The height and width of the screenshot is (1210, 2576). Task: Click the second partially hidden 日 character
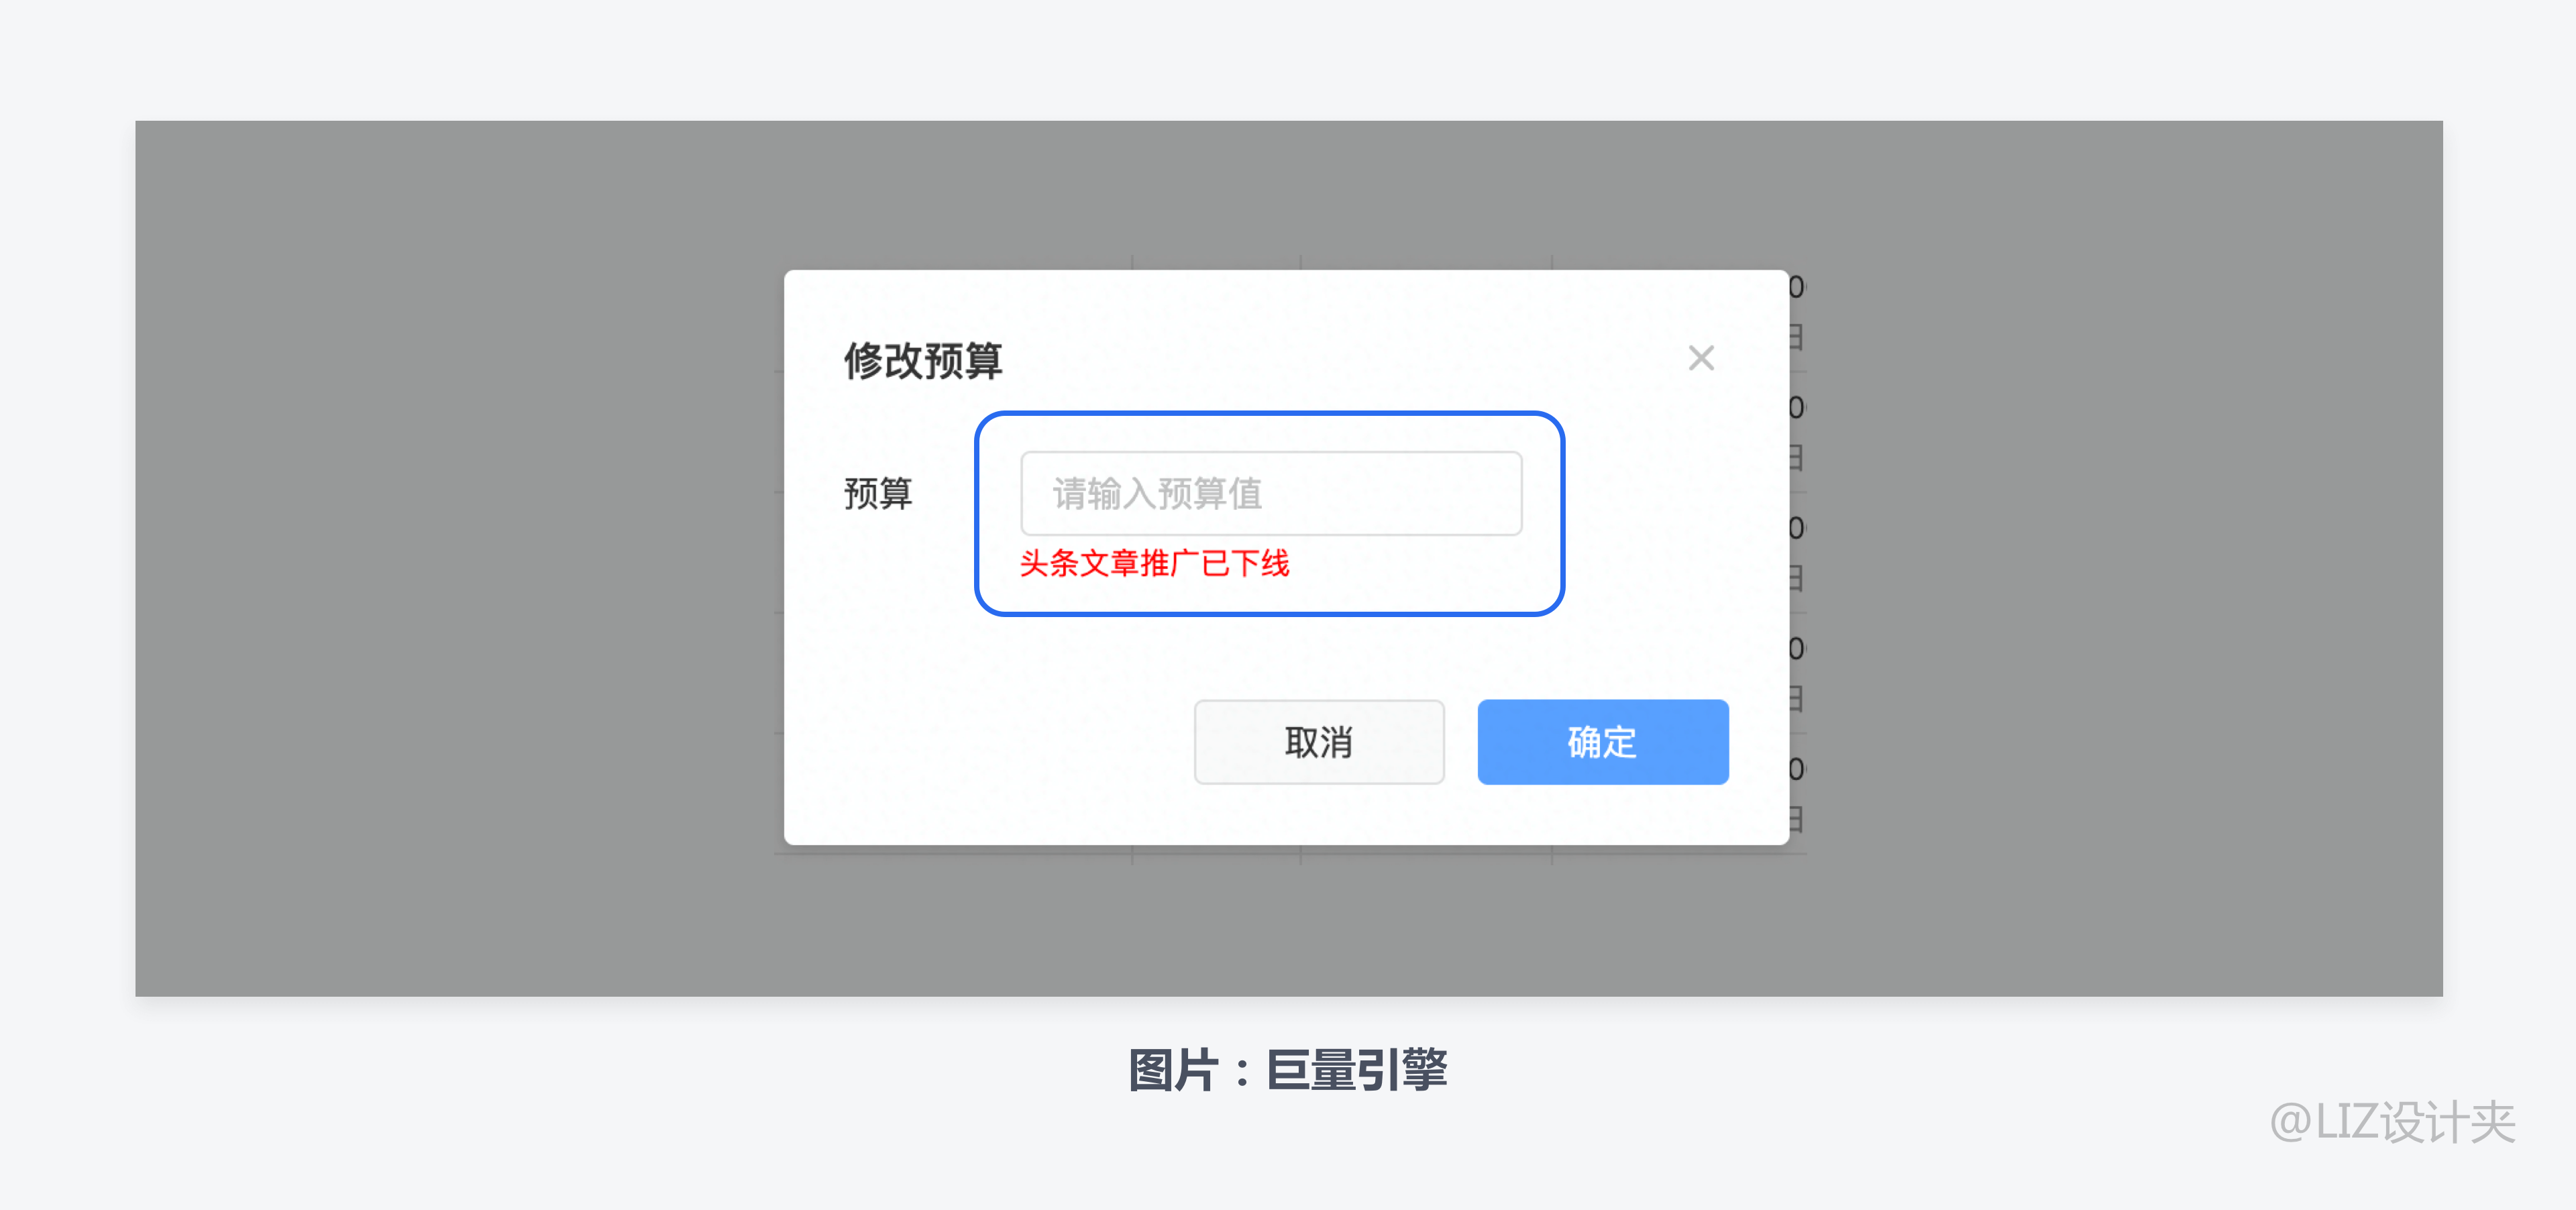click(x=1796, y=458)
